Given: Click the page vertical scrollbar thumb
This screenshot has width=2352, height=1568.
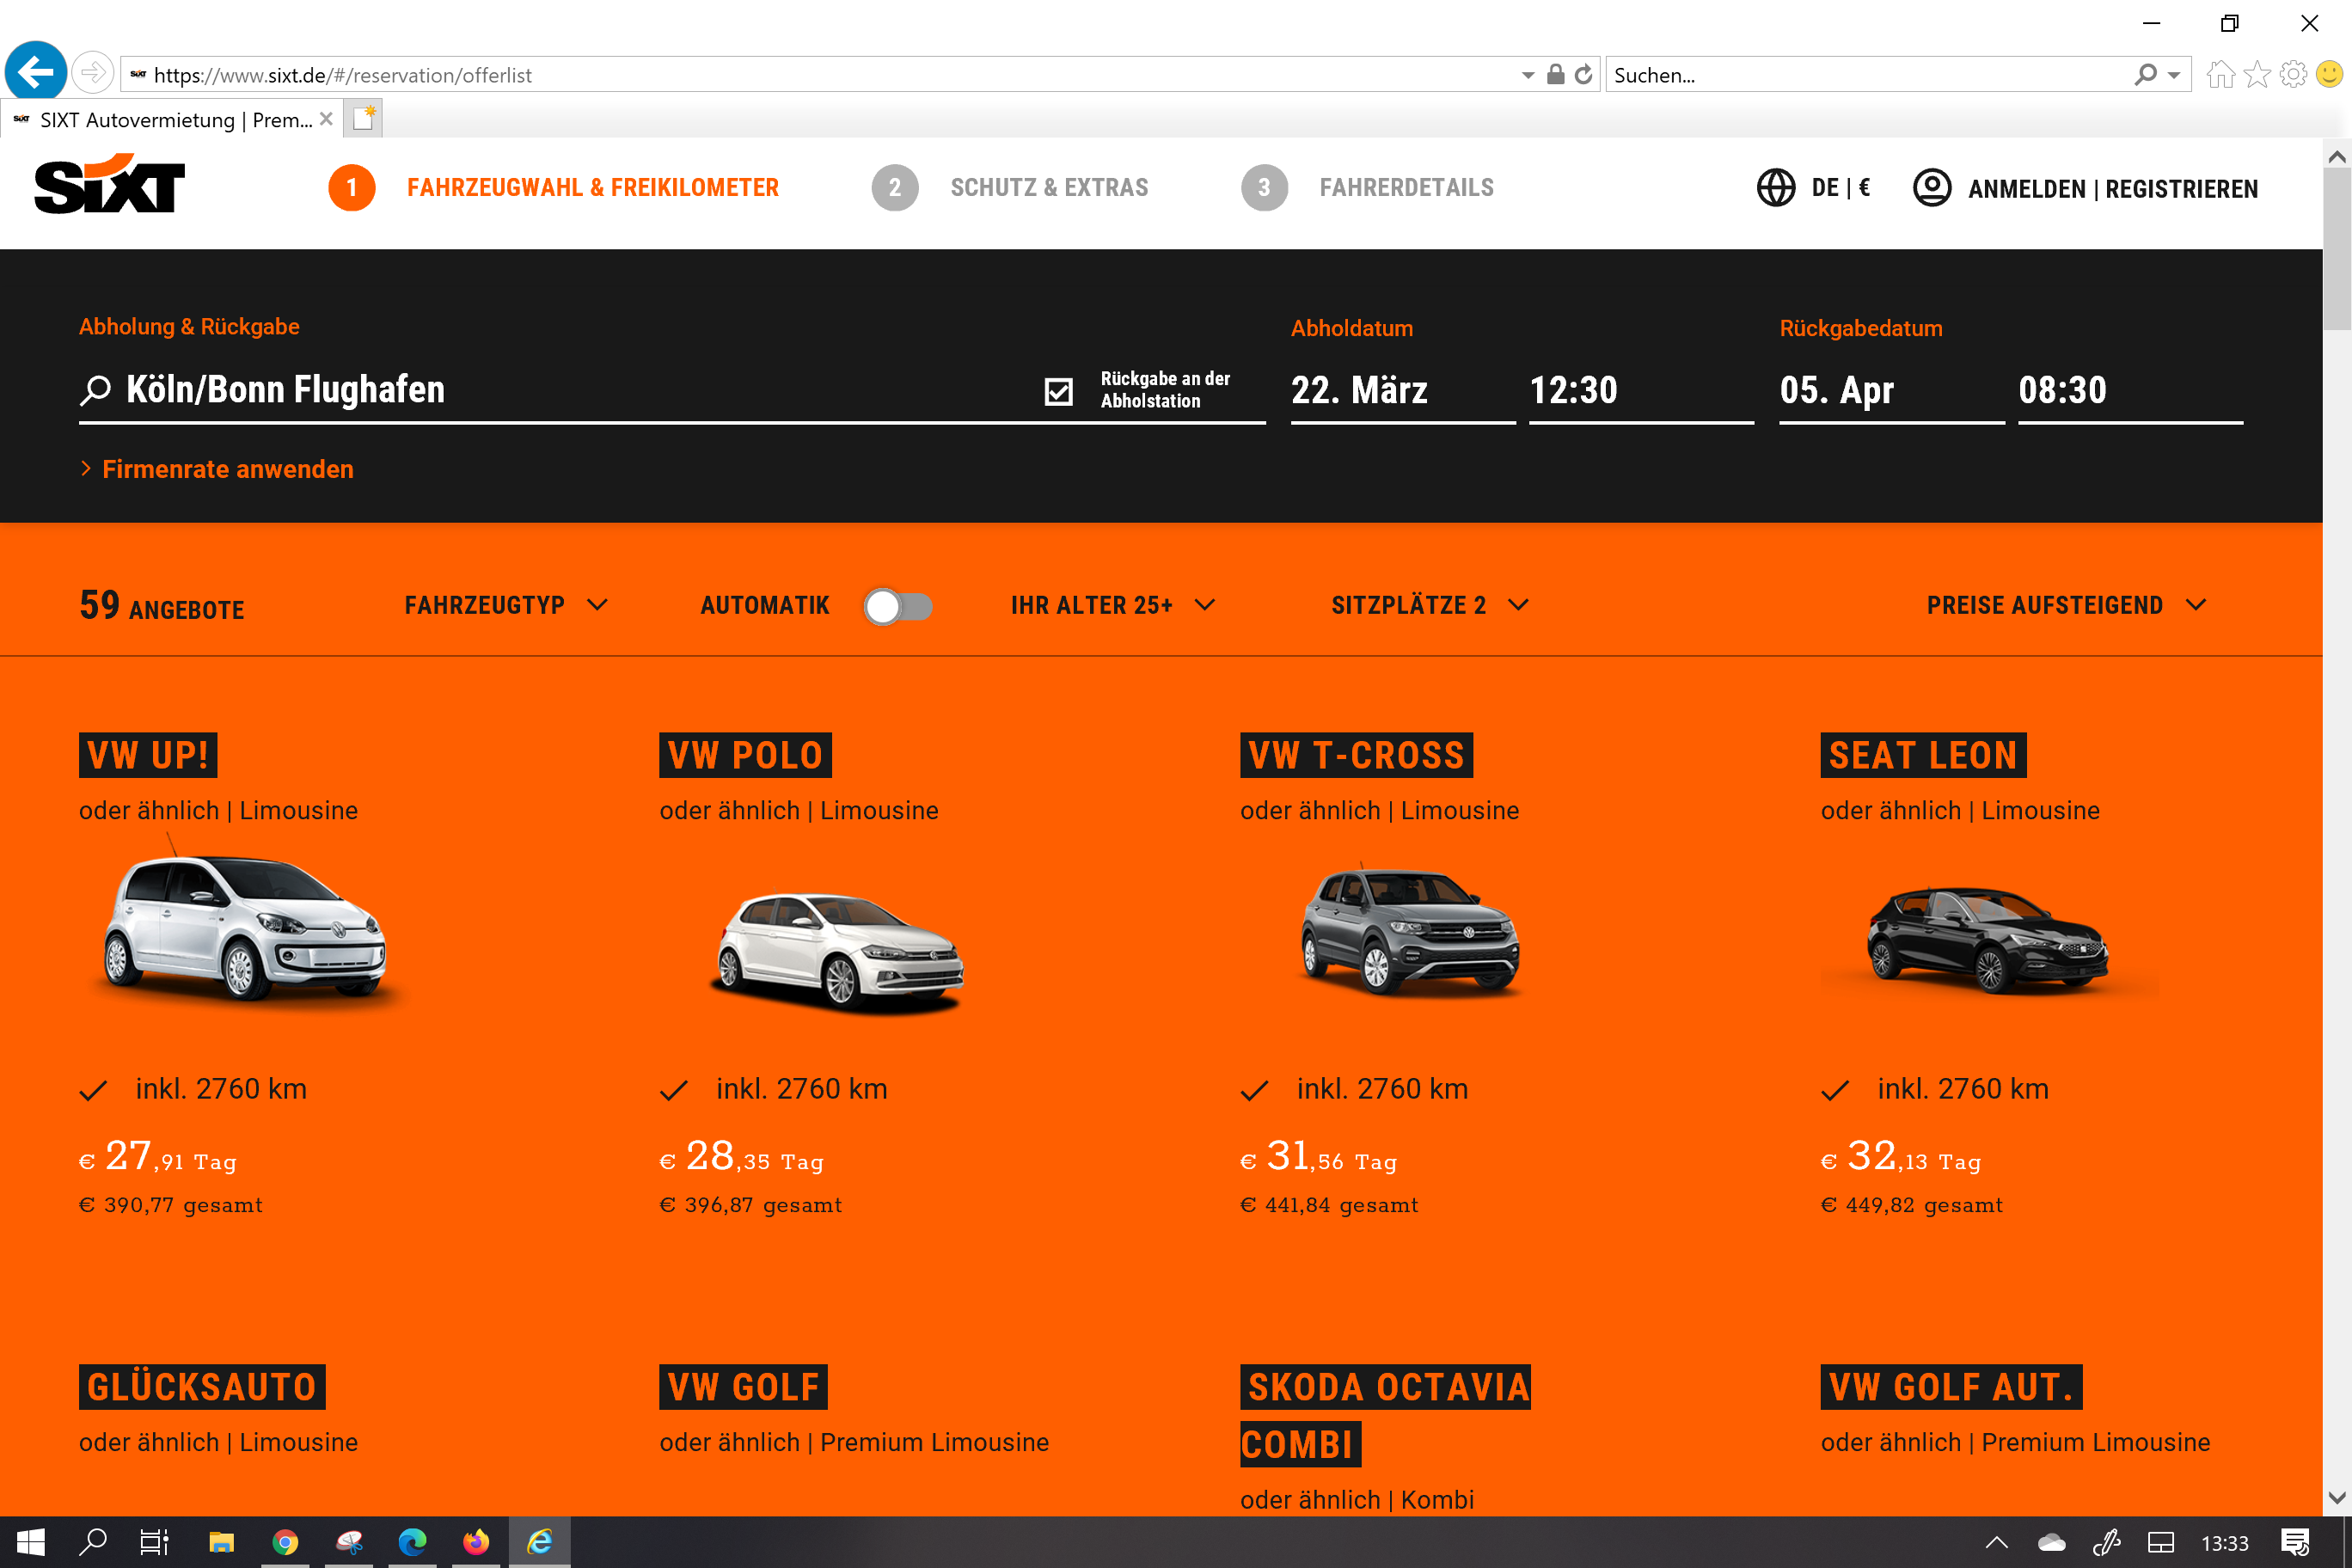Looking at the screenshot, I should (x=2337, y=248).
